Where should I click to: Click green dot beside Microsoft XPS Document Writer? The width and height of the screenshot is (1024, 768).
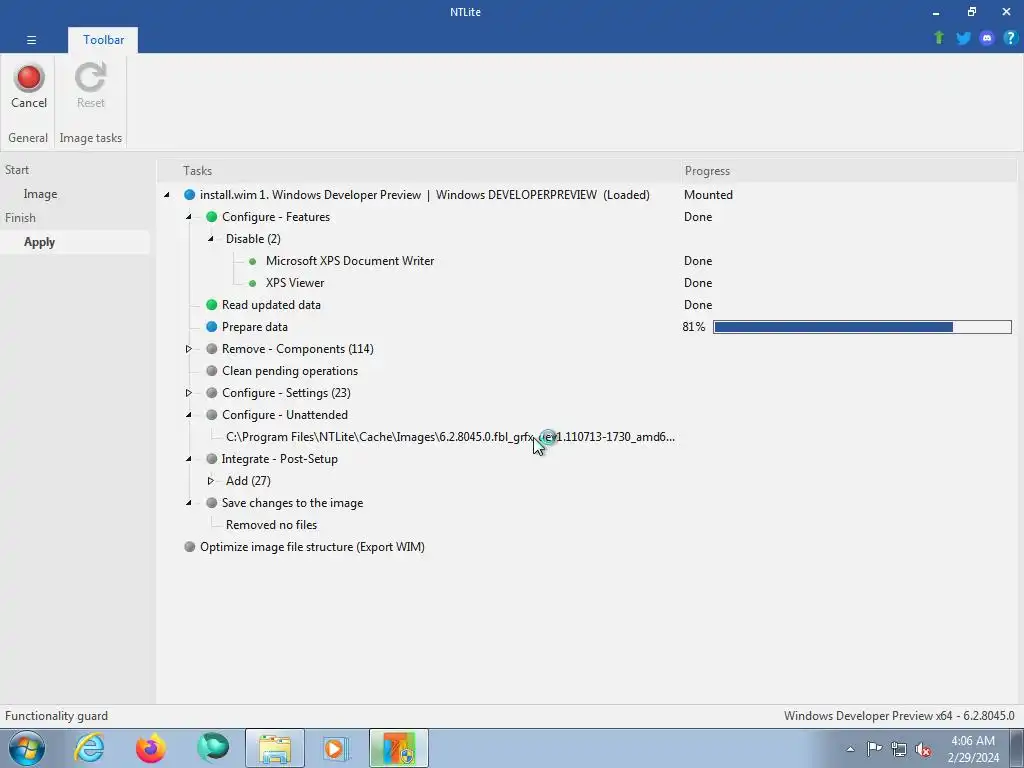coord(253,261)
